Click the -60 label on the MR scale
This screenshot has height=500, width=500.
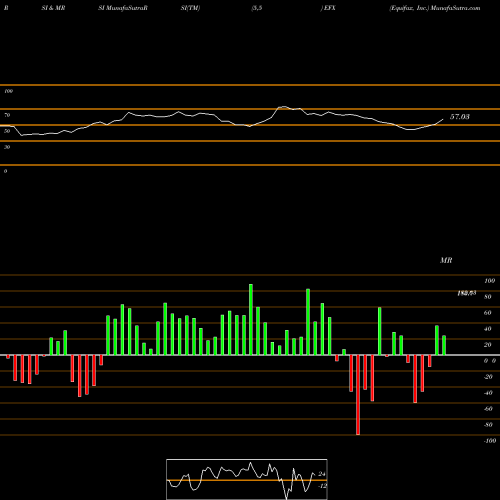click(488, 409)
